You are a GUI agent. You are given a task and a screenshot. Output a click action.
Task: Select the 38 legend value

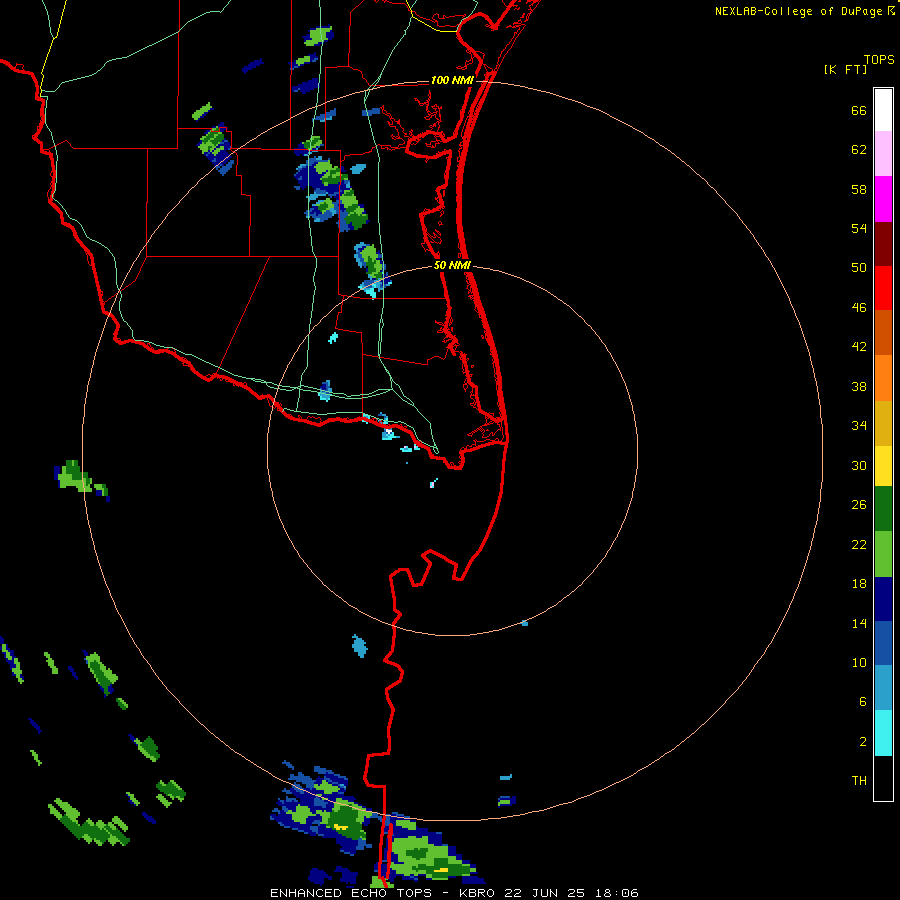(x=859, y=387)
